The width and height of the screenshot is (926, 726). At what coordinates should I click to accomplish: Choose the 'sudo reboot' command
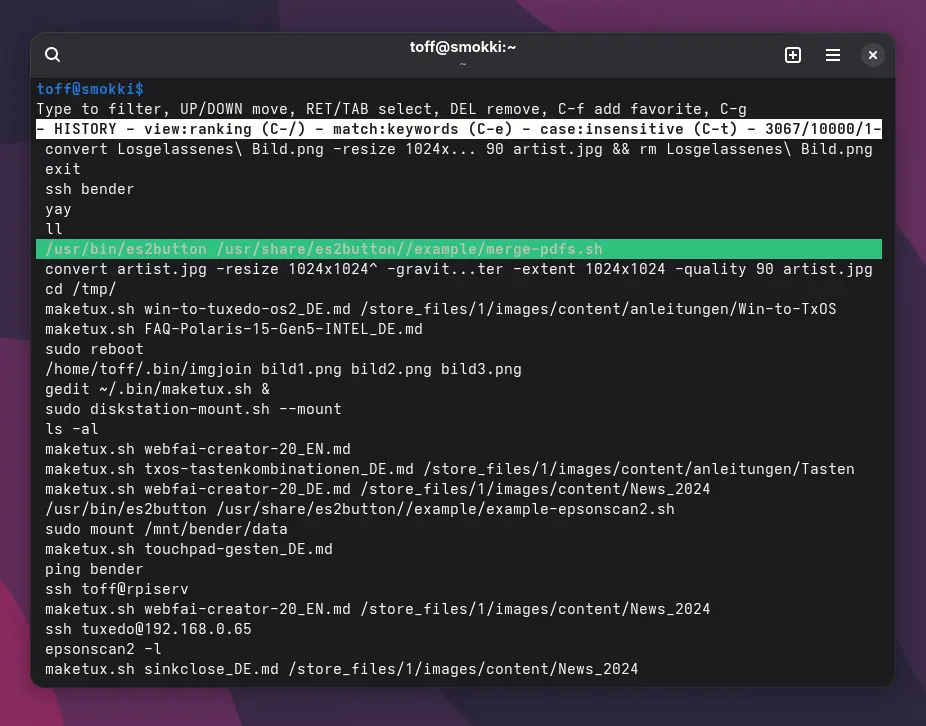coord(94,349)
